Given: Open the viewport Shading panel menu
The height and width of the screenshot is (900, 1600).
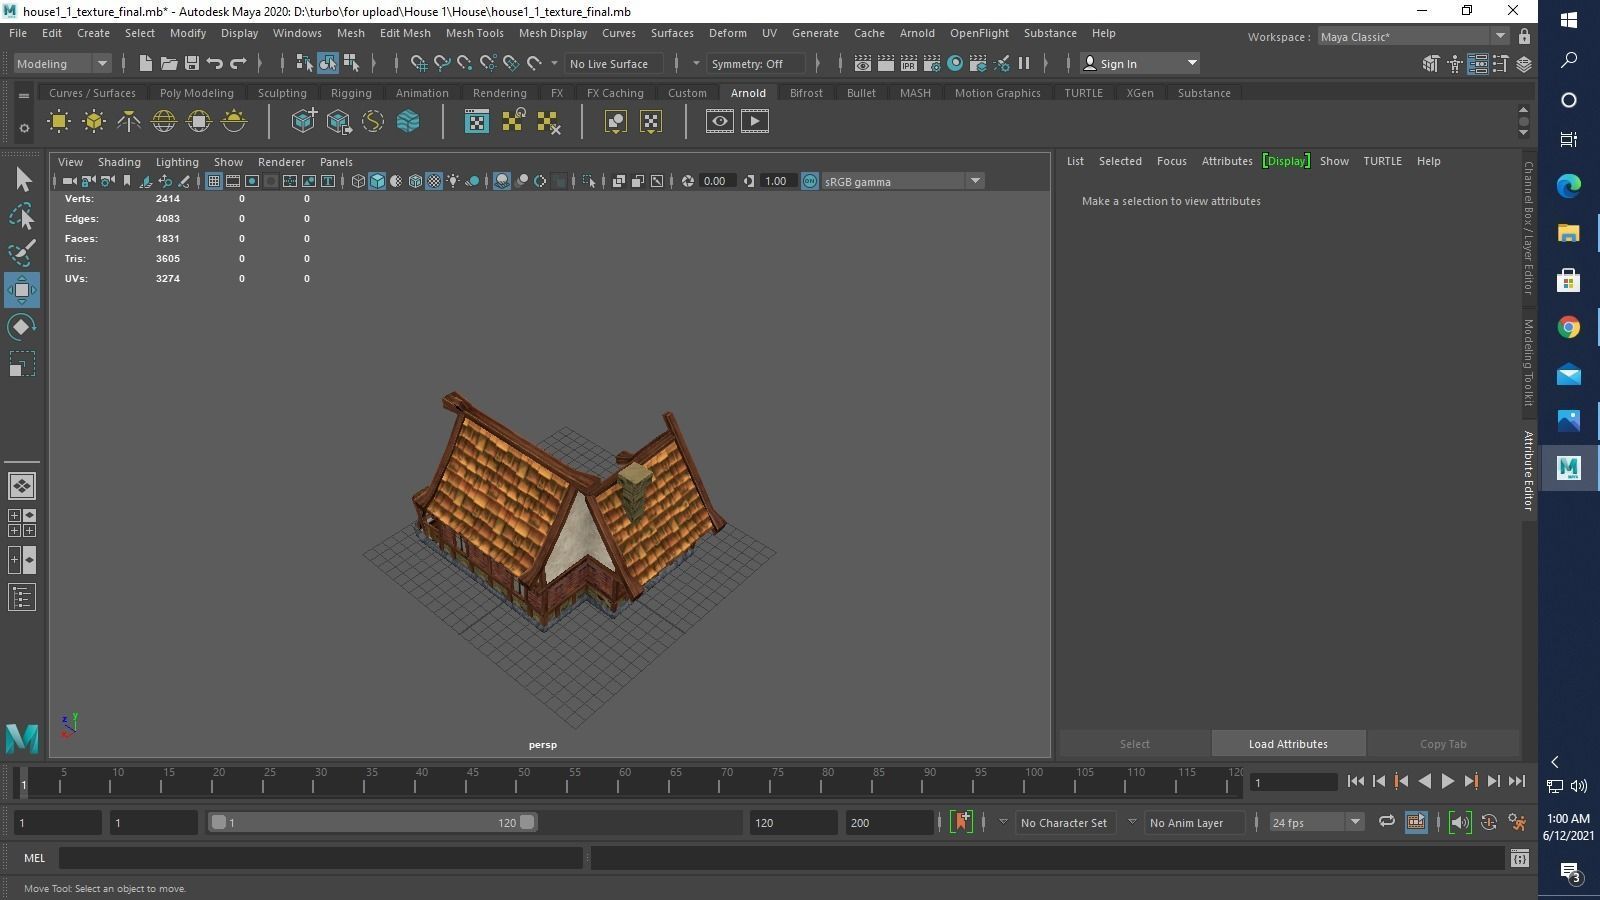Looking at the screenshot, I should [119, 162].
